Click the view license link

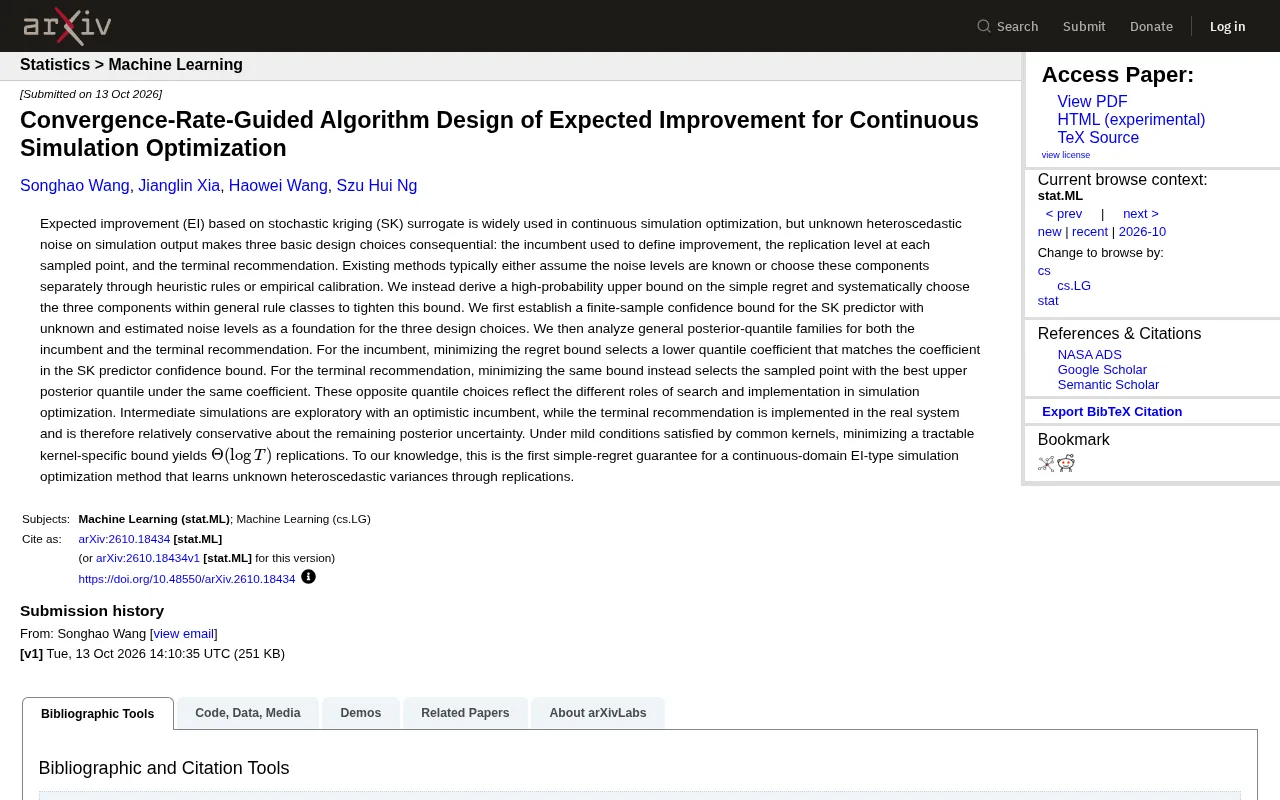(x=1065, y=155)
